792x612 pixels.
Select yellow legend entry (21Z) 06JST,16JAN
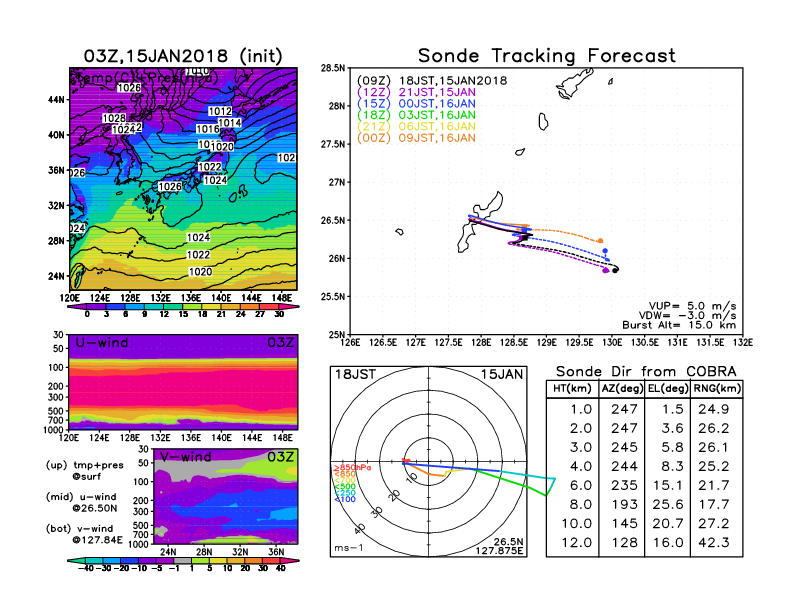[416, 127]
